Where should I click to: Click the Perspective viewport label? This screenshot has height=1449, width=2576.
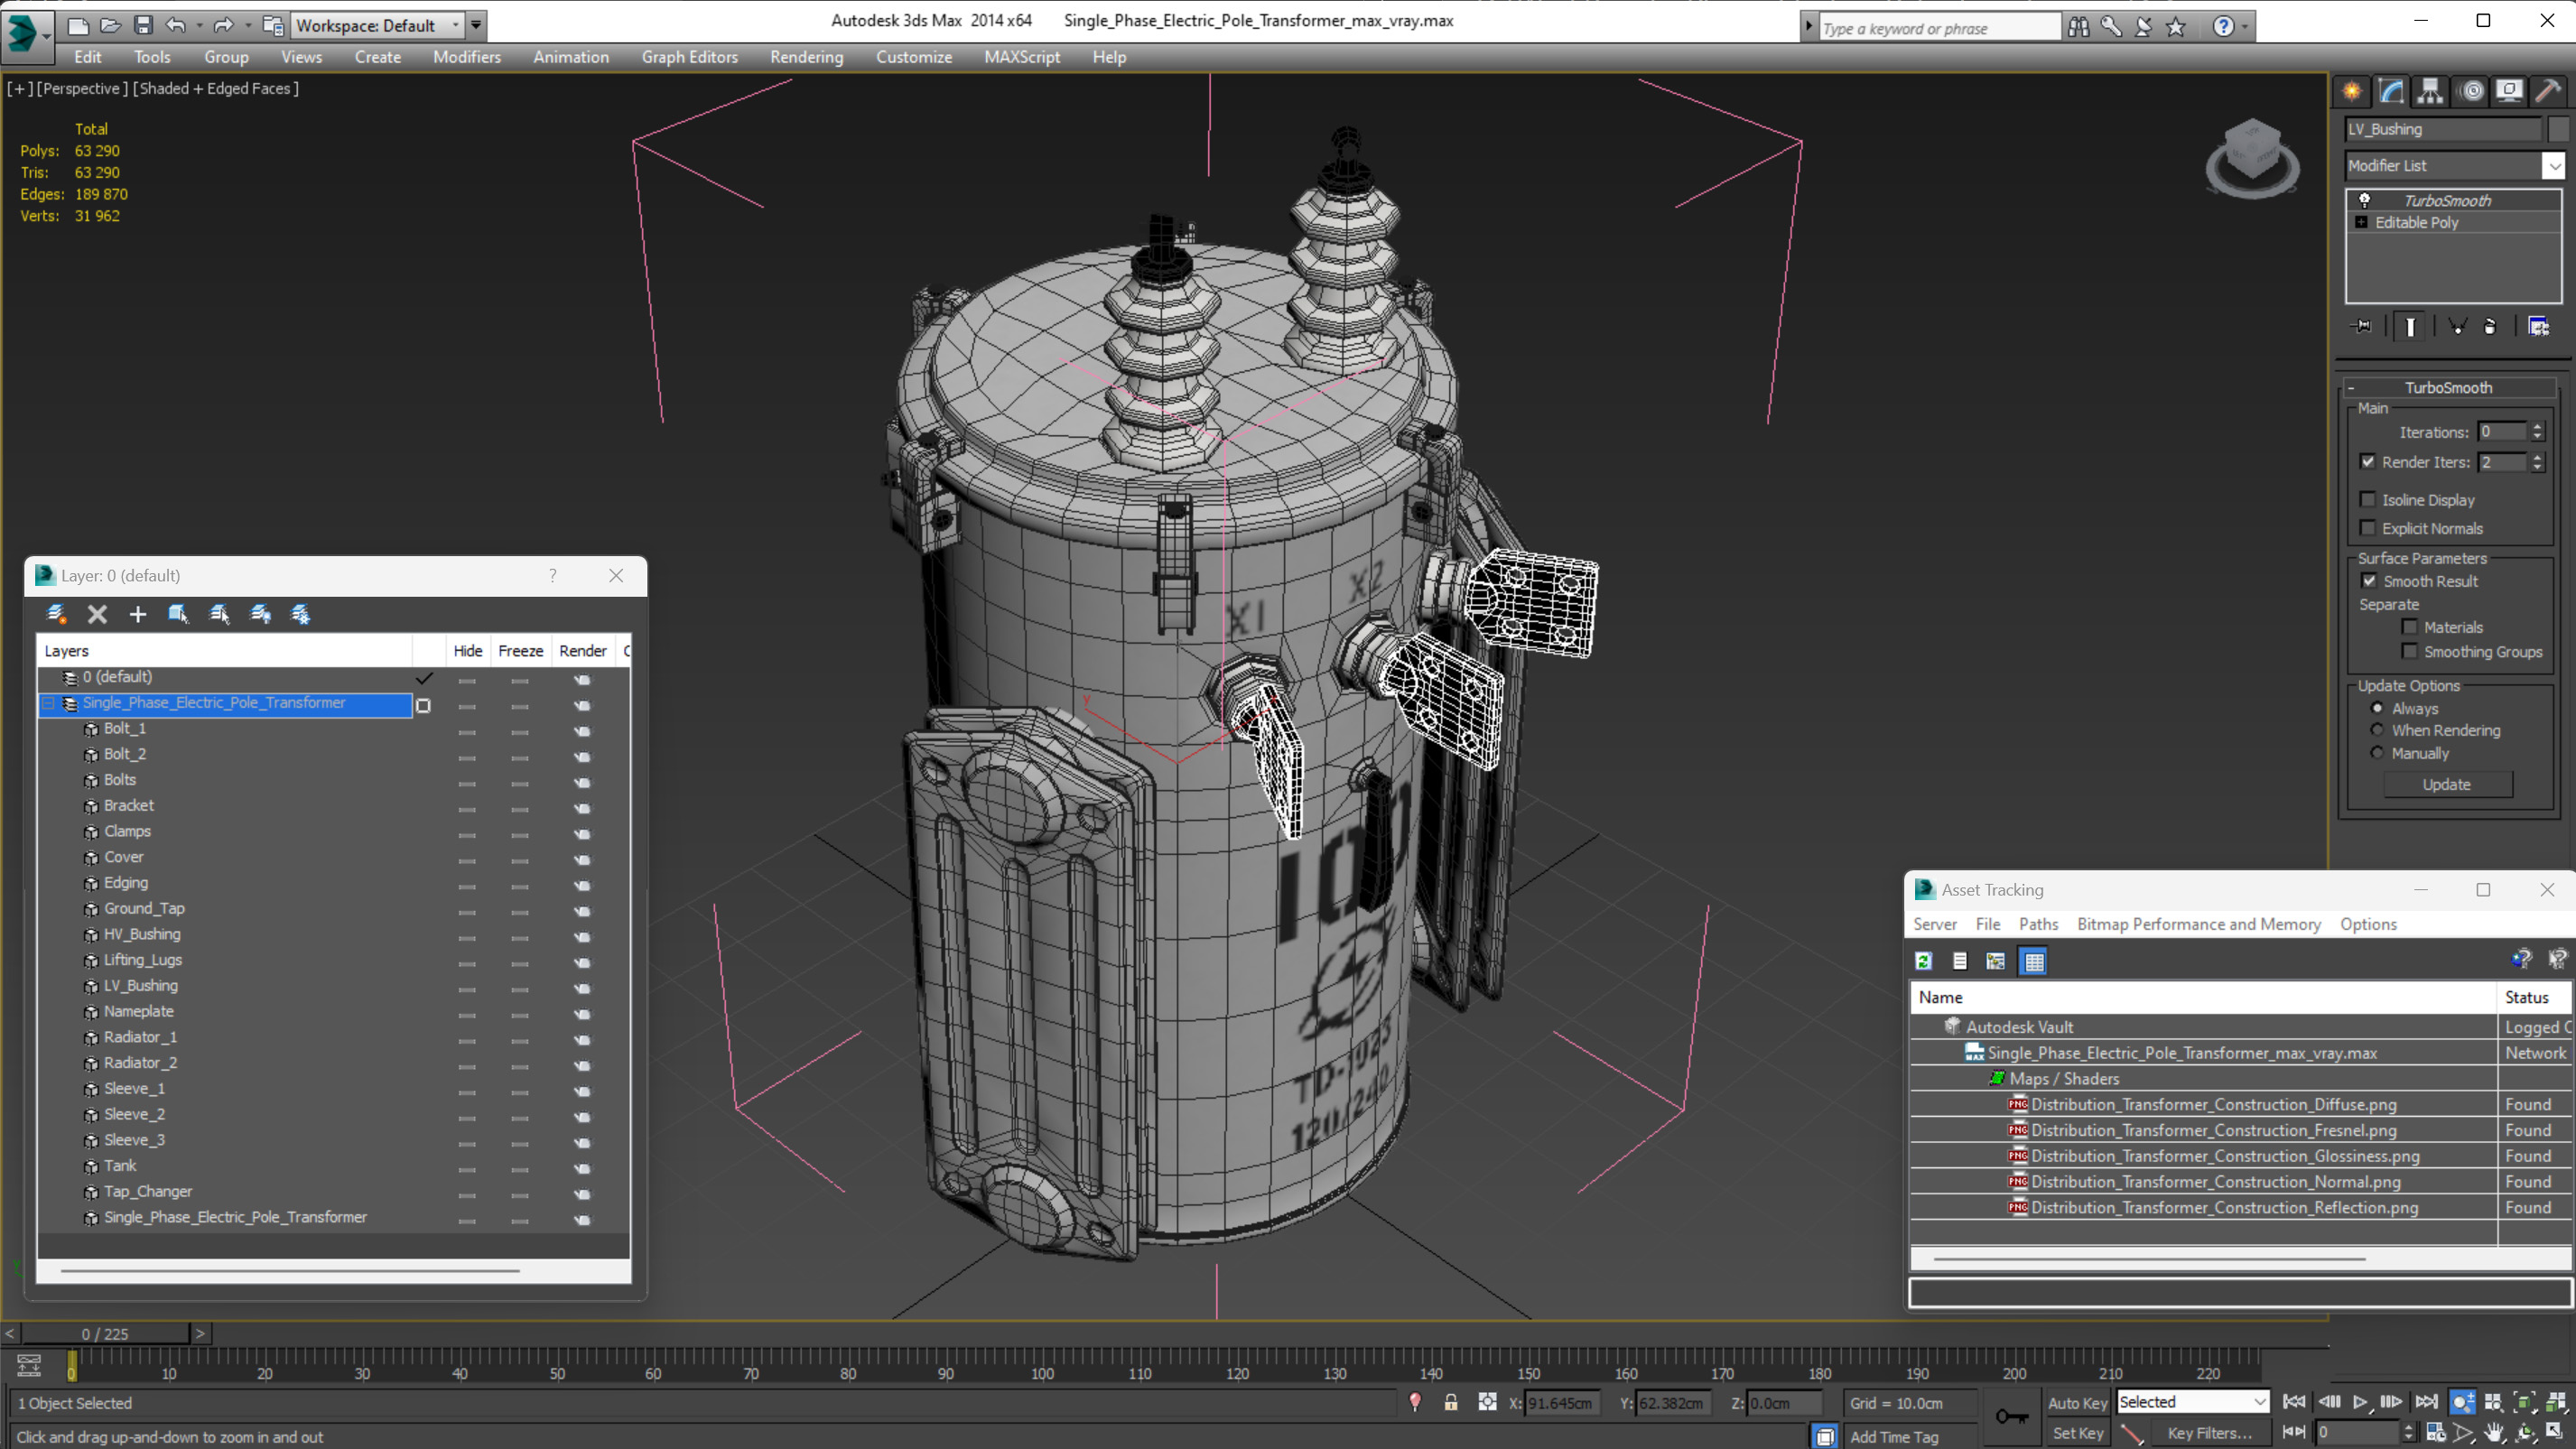tap(84, 88)
